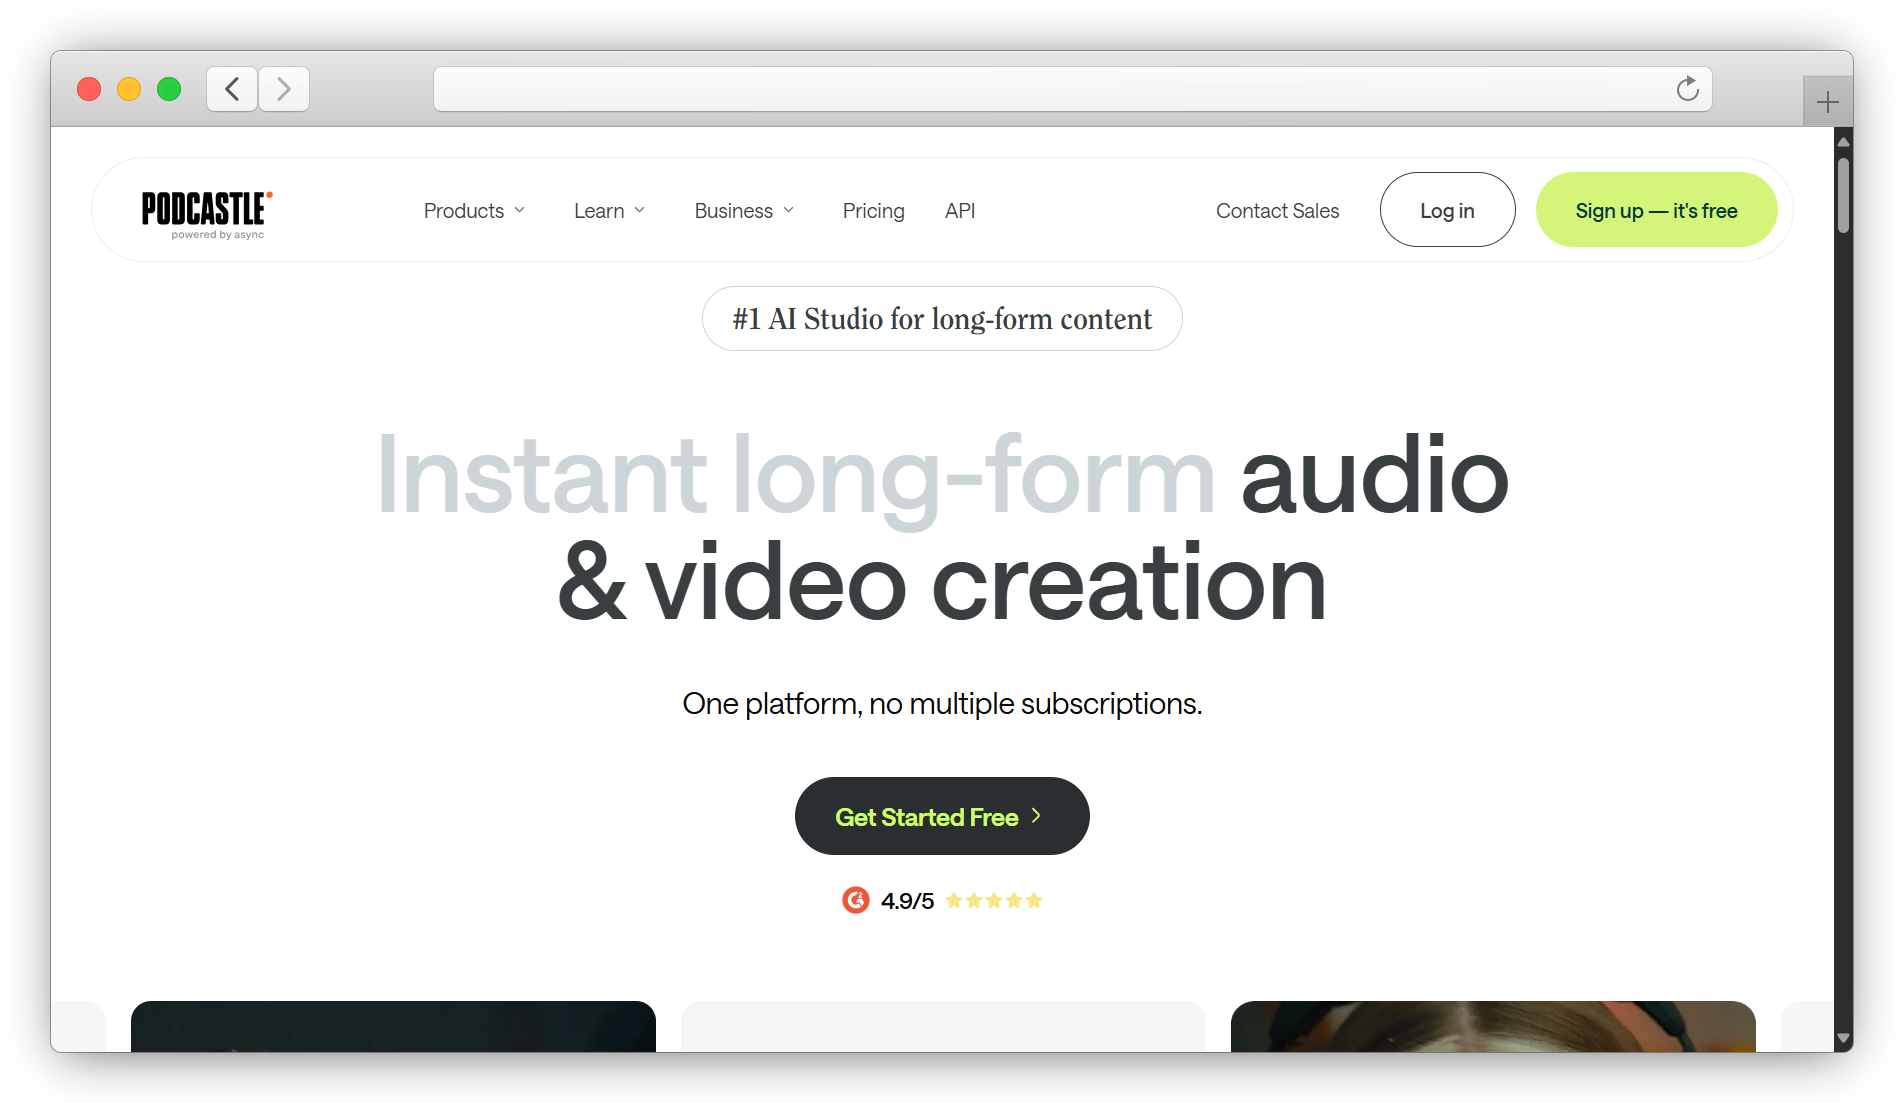Click the browser forward navigation arrow
Screen dimensions: 1904x1103
[284, 88]
